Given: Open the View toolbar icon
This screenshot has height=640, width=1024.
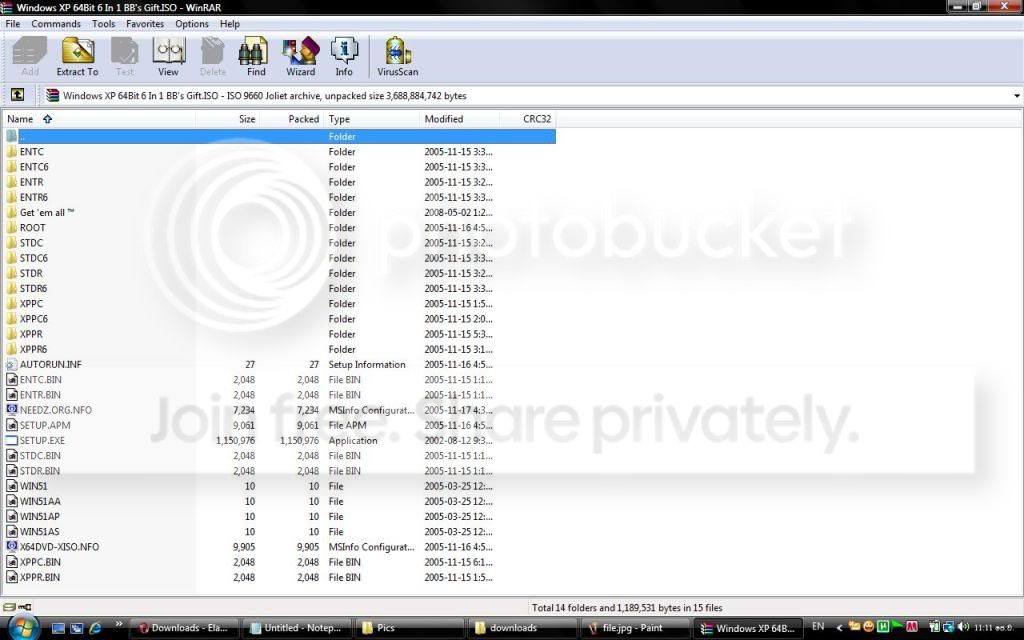Looking at the screenshot, I should [168, 56].
